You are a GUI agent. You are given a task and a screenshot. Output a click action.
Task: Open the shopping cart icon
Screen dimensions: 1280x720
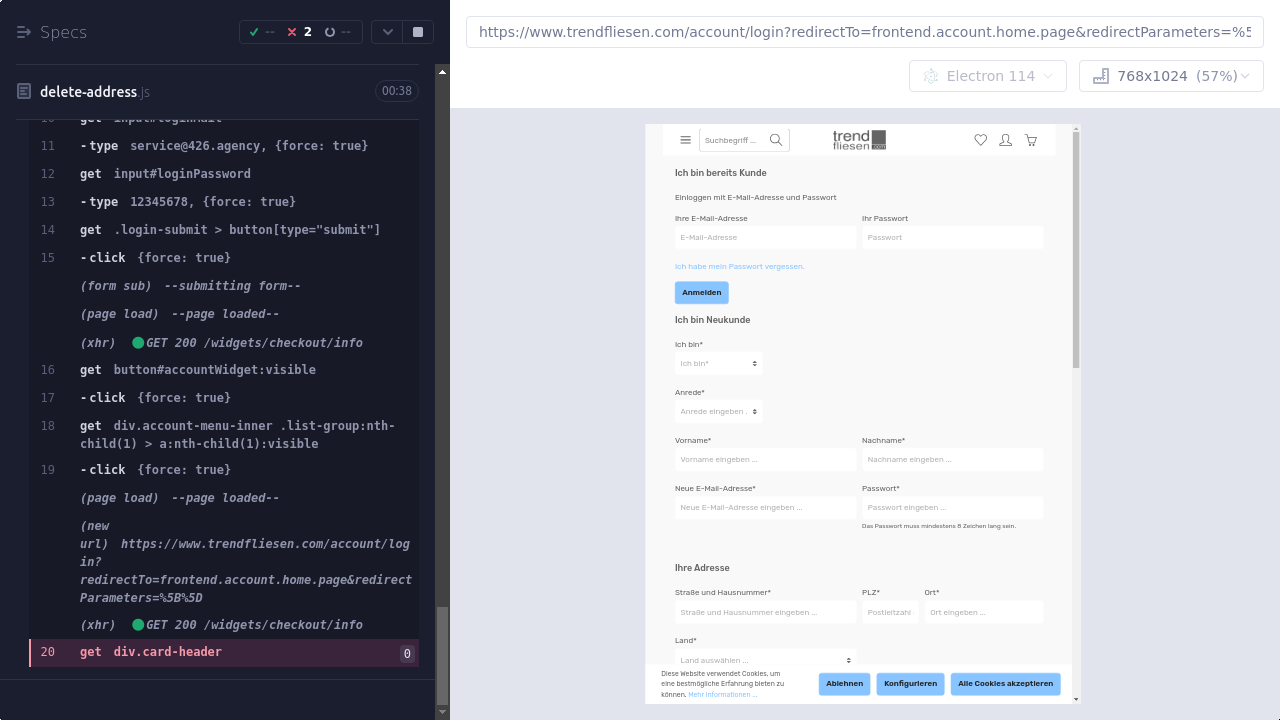coord(1030,140)
